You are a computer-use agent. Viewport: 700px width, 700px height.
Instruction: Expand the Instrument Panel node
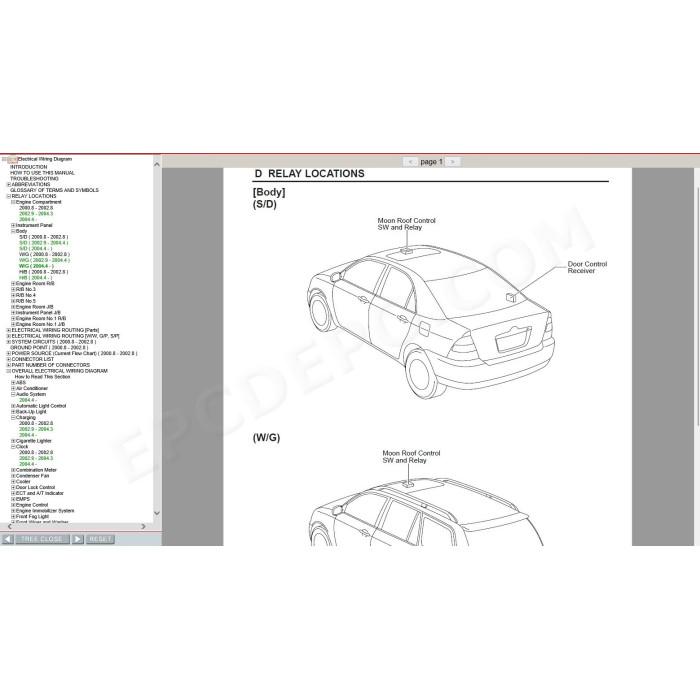(13, 225)
